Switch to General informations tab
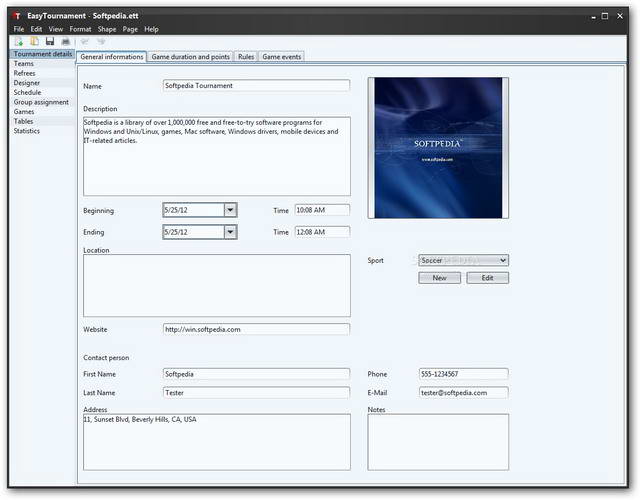This screenshot has height=500, width=640. tap(111, 57)
